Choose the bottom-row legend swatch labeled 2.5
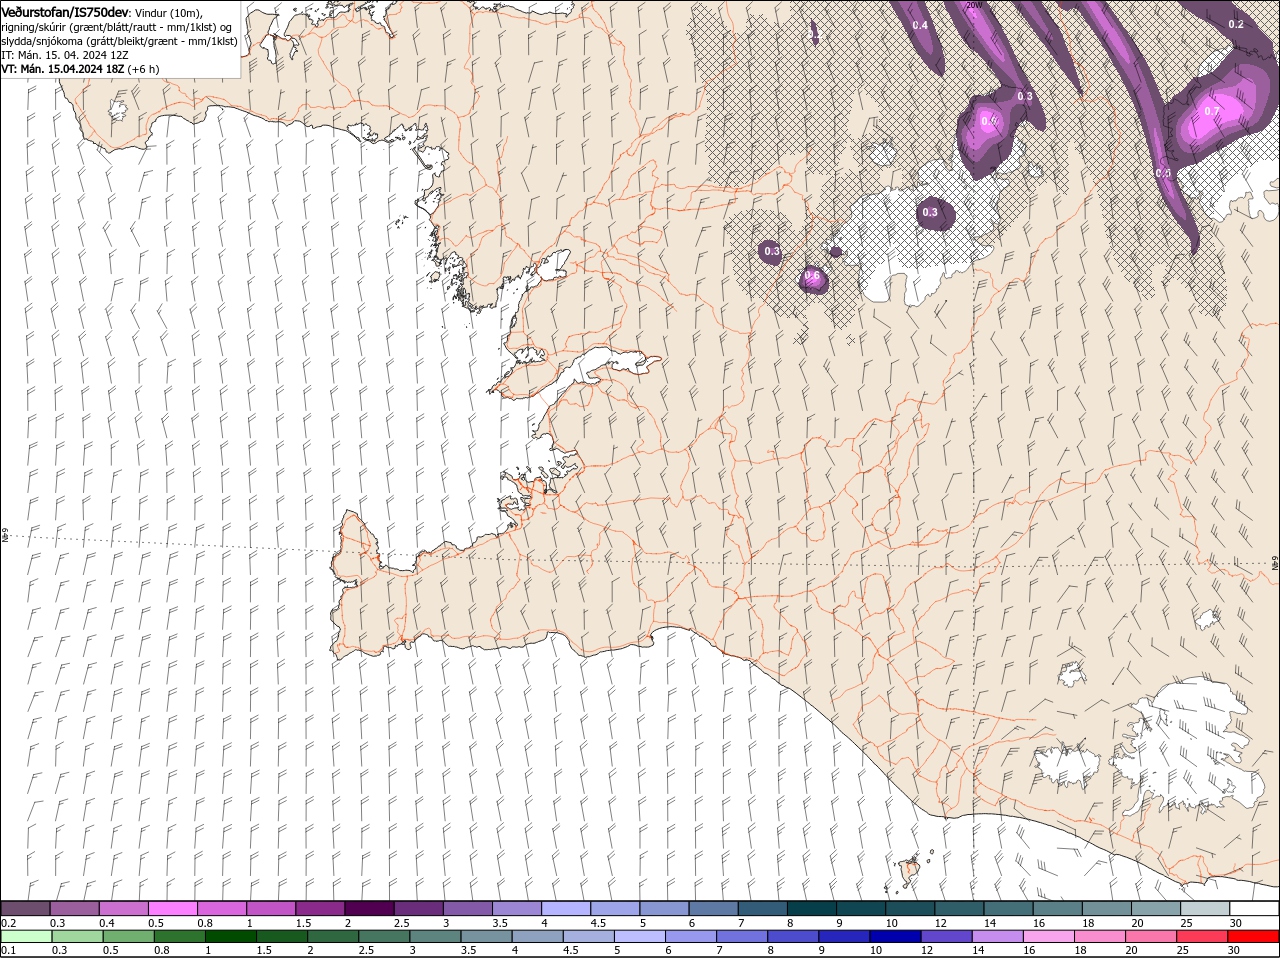 [384, 936]
